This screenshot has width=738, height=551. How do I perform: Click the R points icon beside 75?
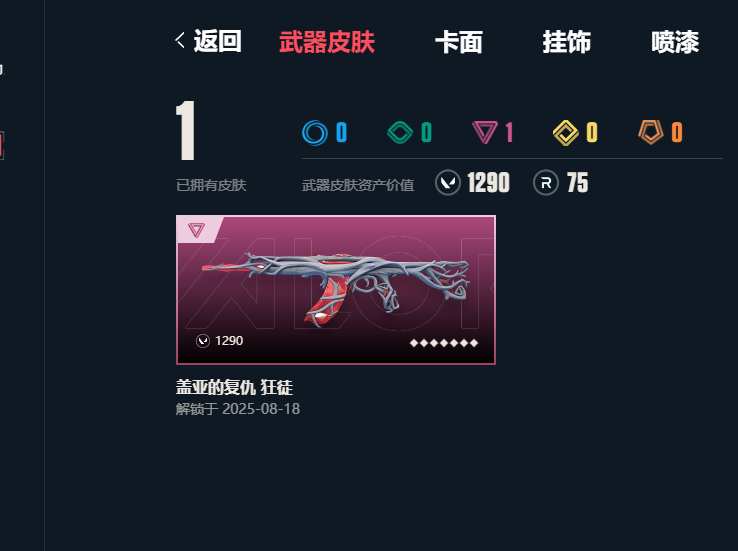coord(546,182)
